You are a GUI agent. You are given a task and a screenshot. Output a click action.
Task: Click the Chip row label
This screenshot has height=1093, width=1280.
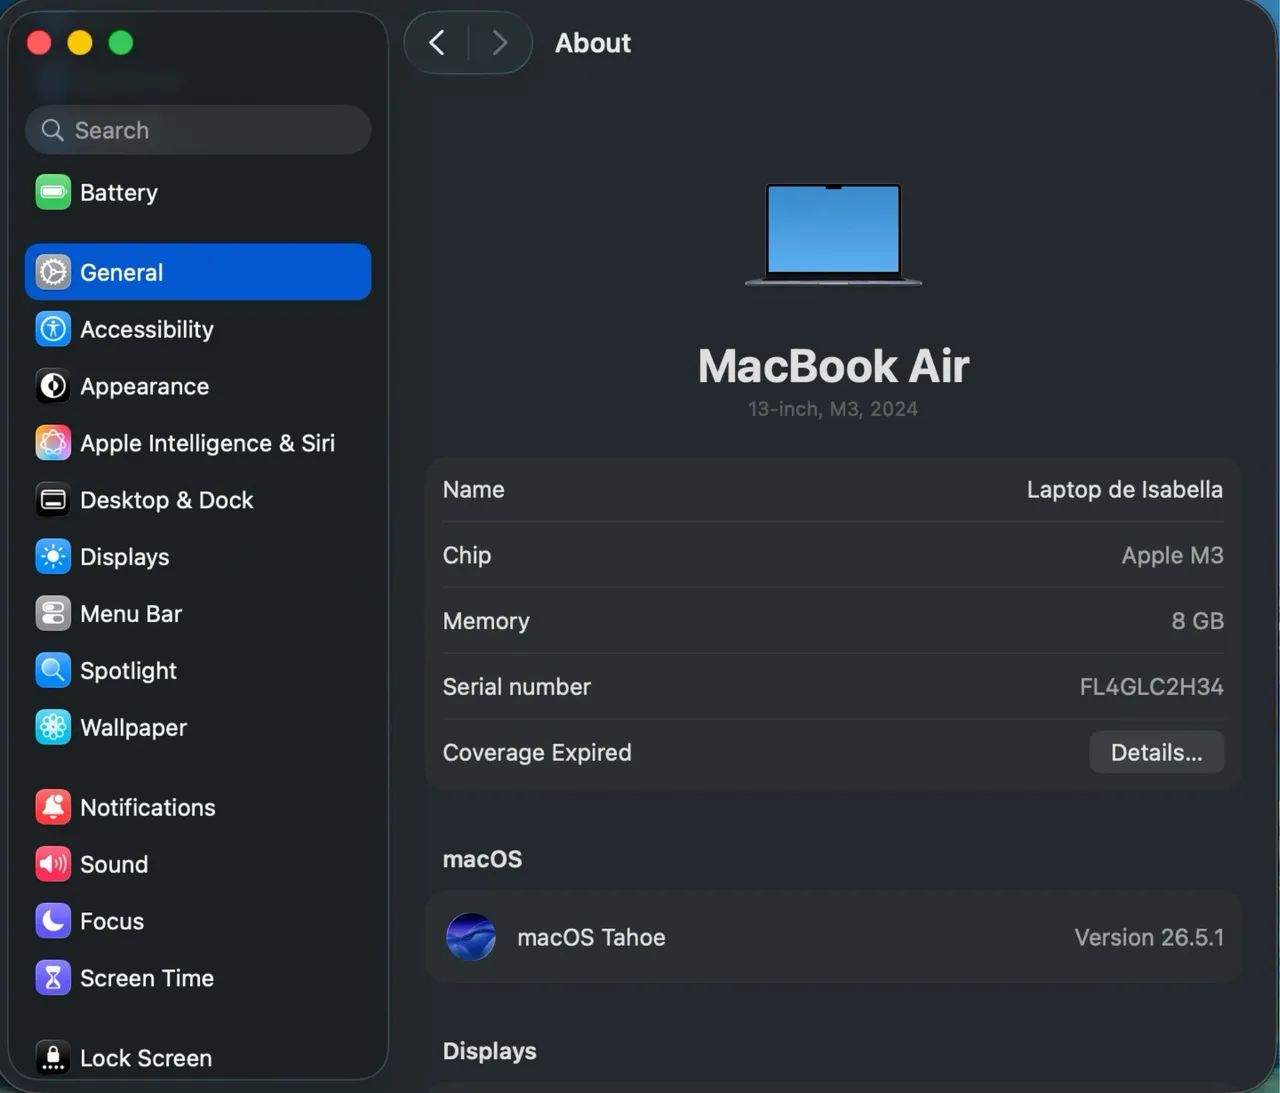(467, 555)
